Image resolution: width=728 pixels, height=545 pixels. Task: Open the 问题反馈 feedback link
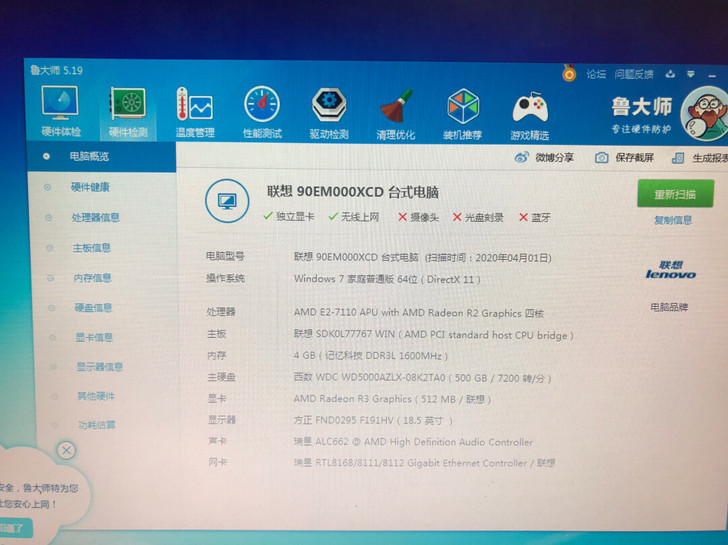coord(634,74)
